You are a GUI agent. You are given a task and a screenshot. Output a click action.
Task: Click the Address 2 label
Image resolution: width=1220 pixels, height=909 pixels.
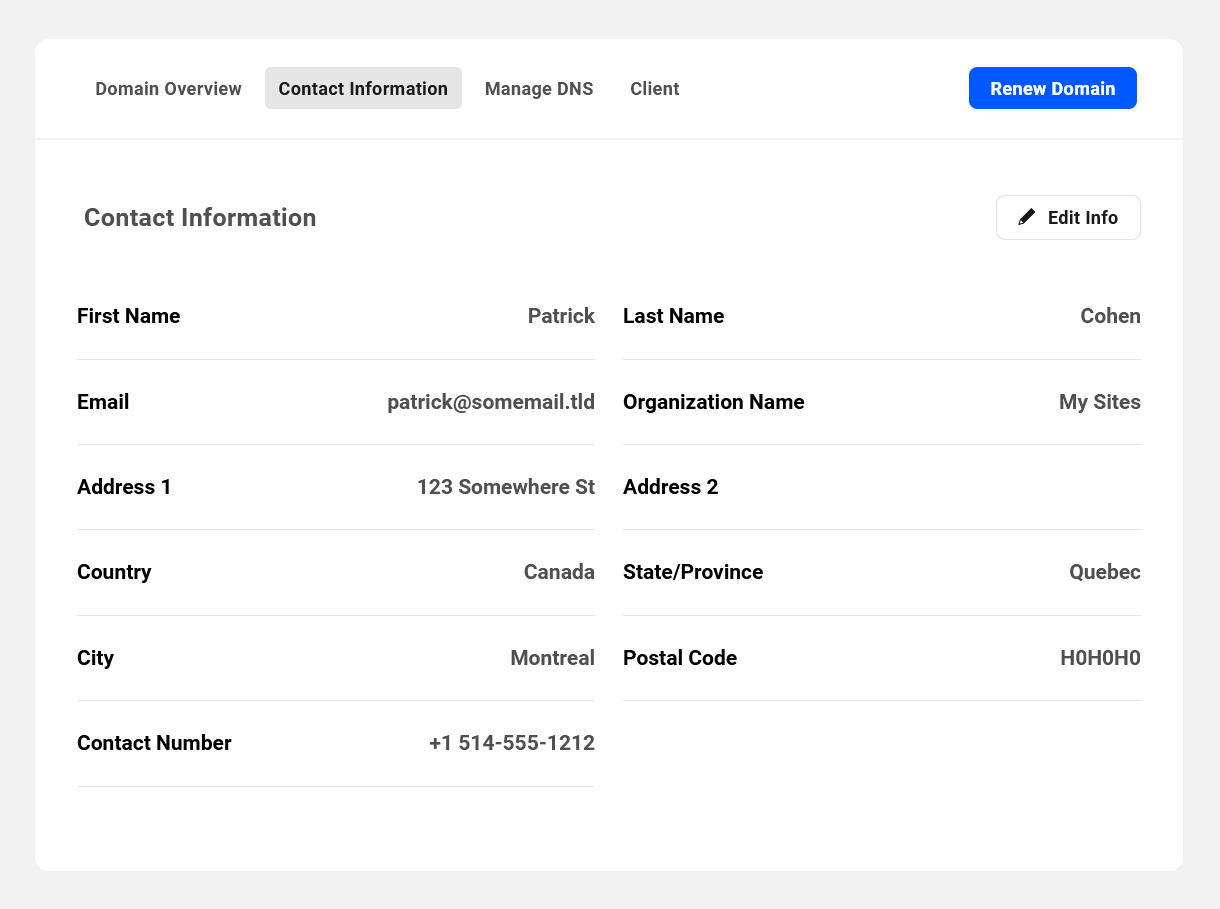pyautogui.click(x=671, y=487)
